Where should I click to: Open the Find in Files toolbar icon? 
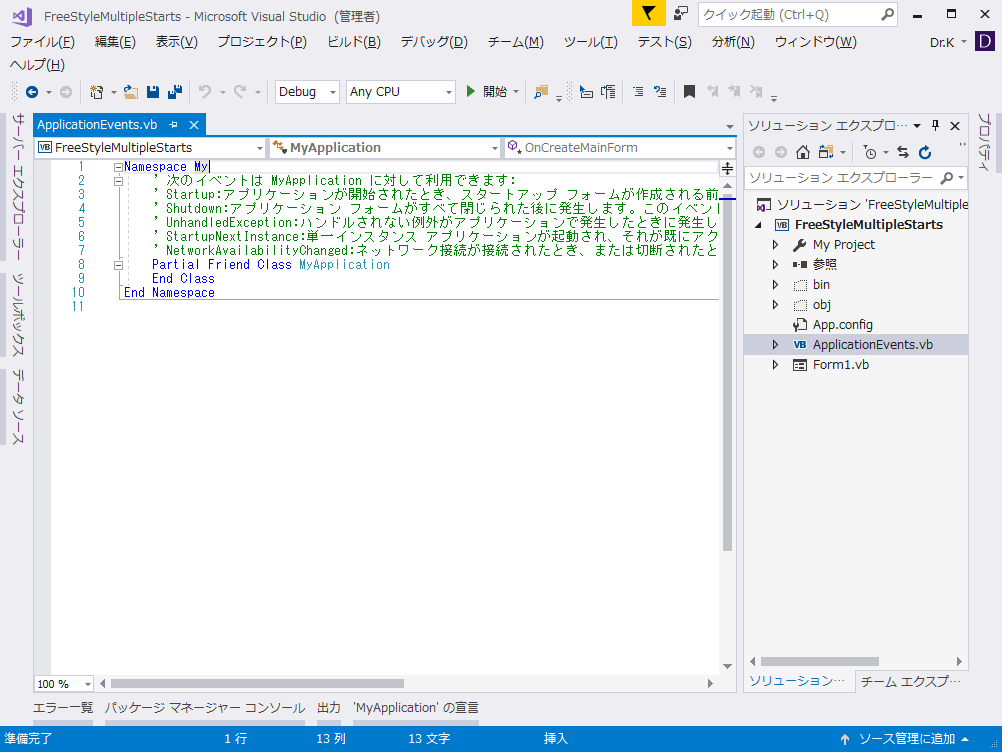pos(538,91)
